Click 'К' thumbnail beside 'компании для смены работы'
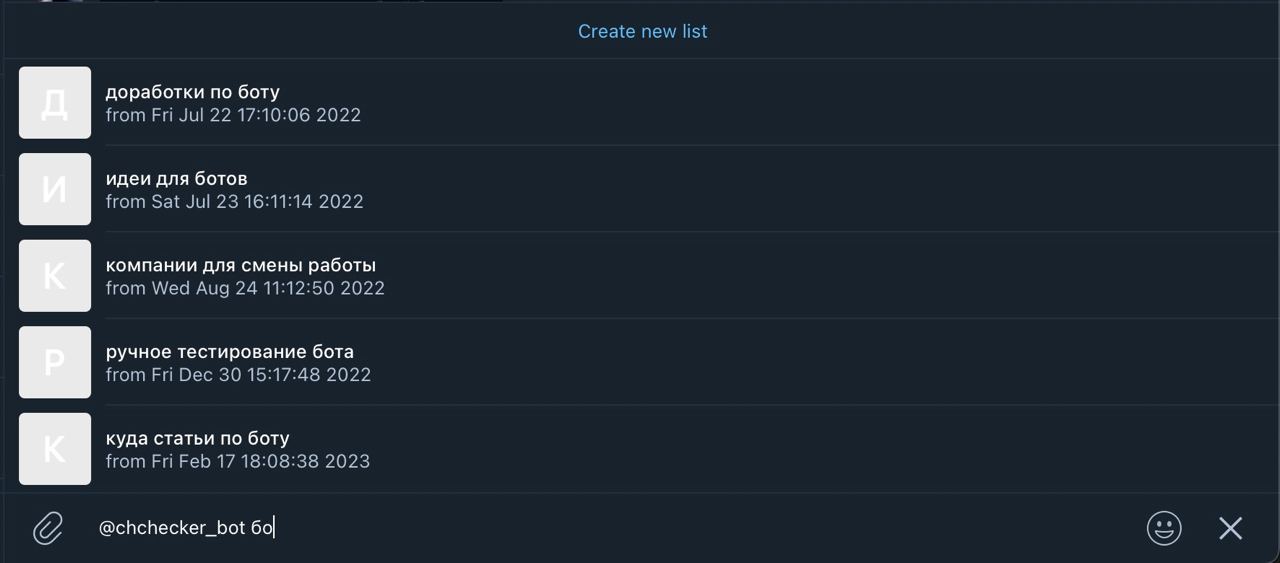The image size is (1280, 563). click(55, 276)
